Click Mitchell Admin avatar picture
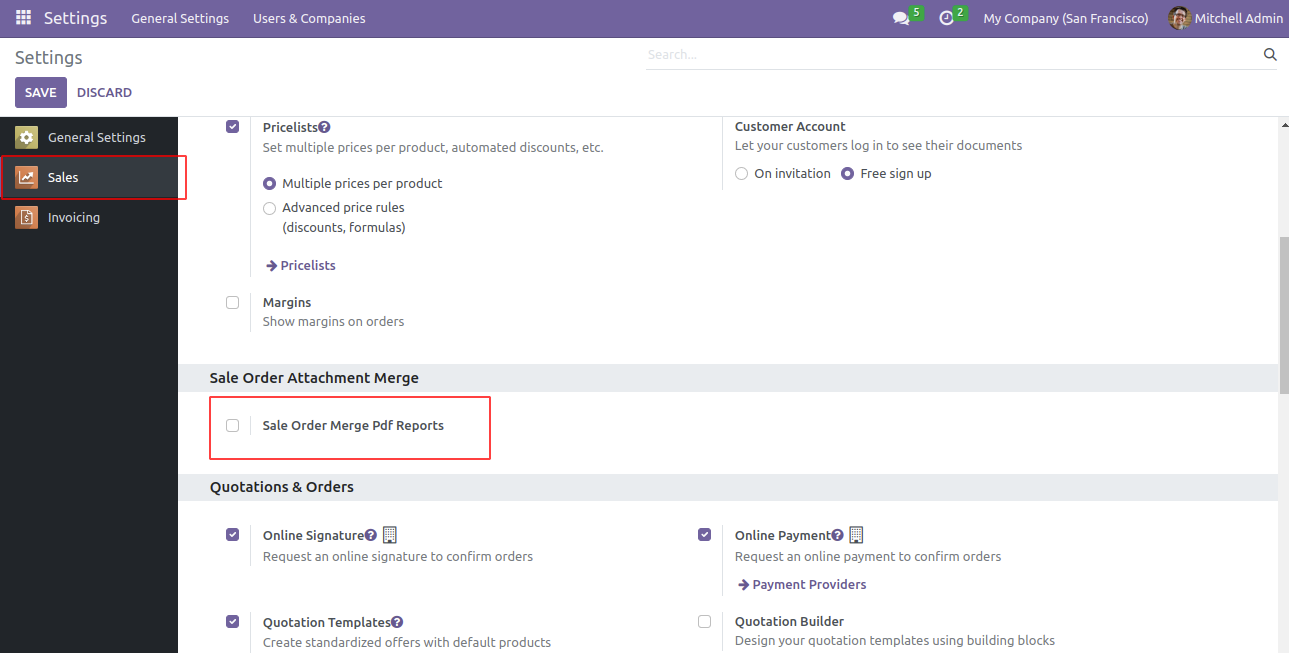 (1179, 18)
